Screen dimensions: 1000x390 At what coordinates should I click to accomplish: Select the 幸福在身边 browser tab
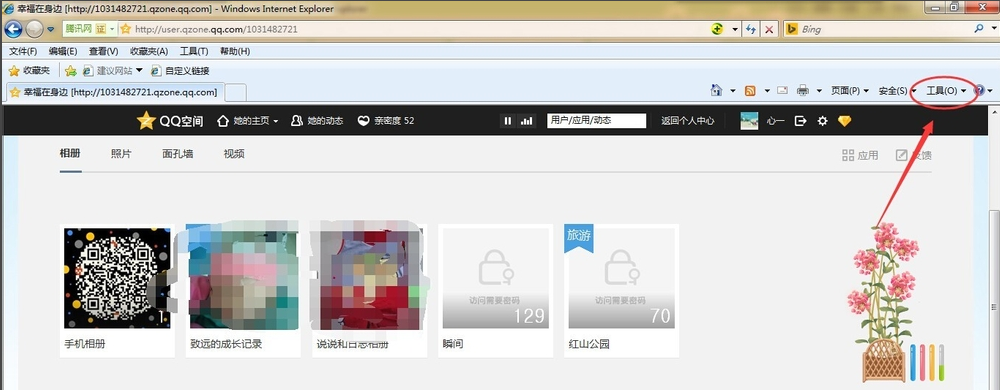click(x=115, y=92)
